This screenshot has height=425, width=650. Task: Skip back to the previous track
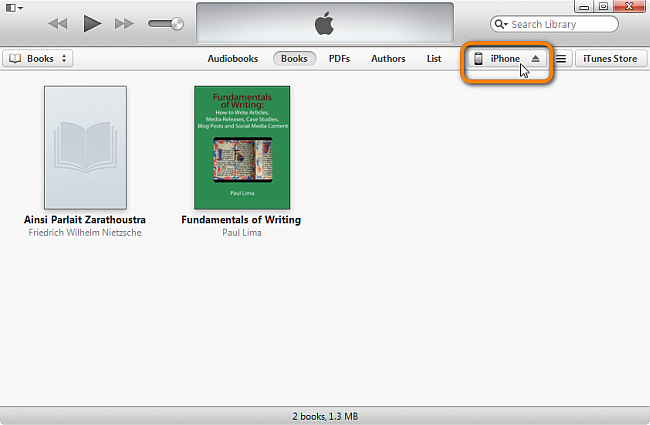(x=58, y=24)
